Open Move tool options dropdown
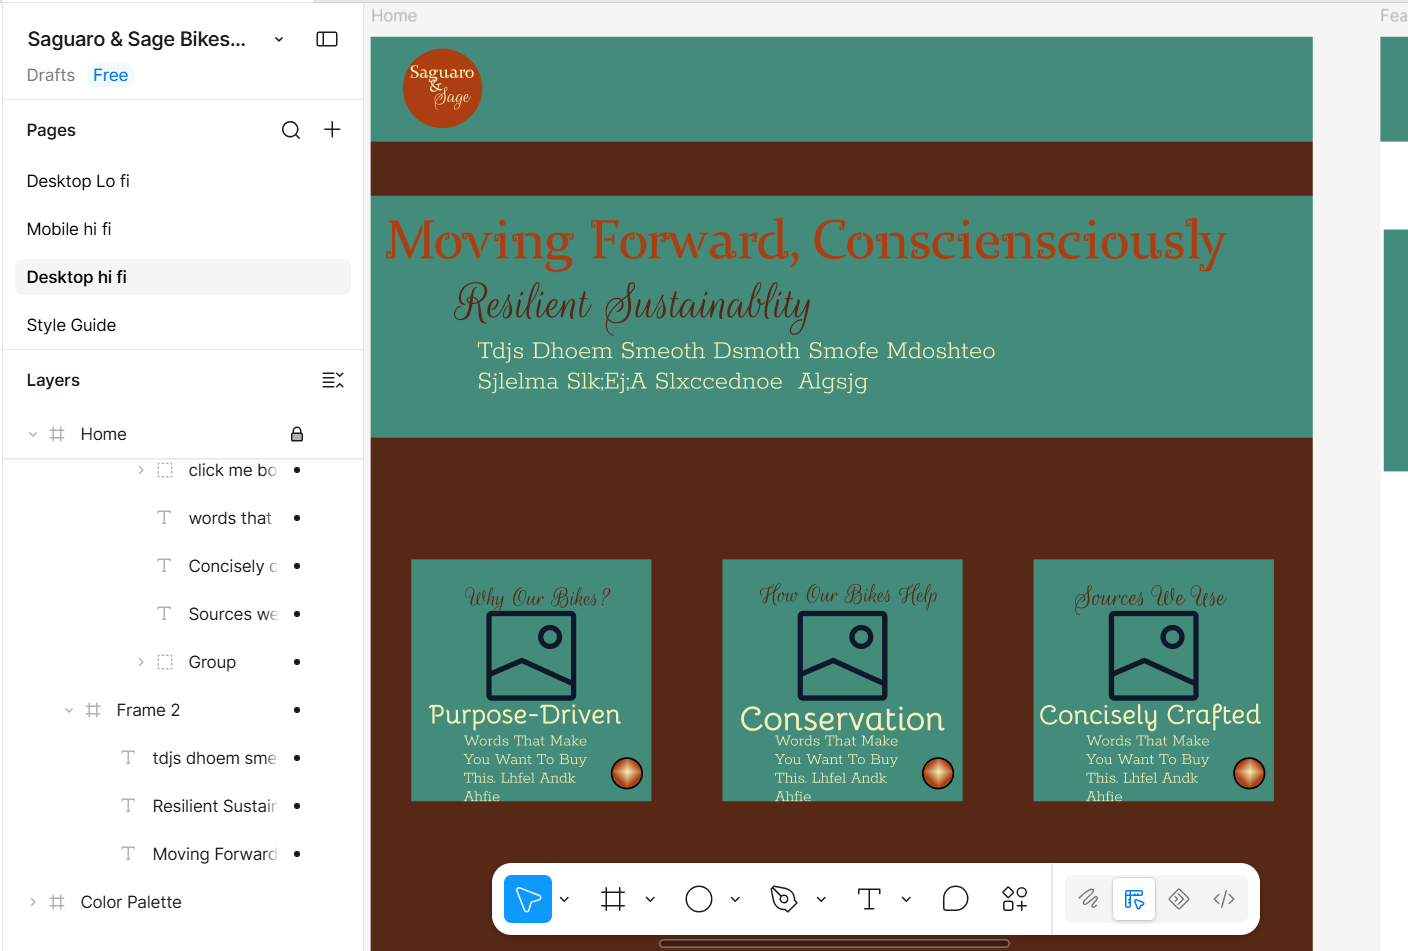Screen dimensions: 1408x951 pos(565,899)
